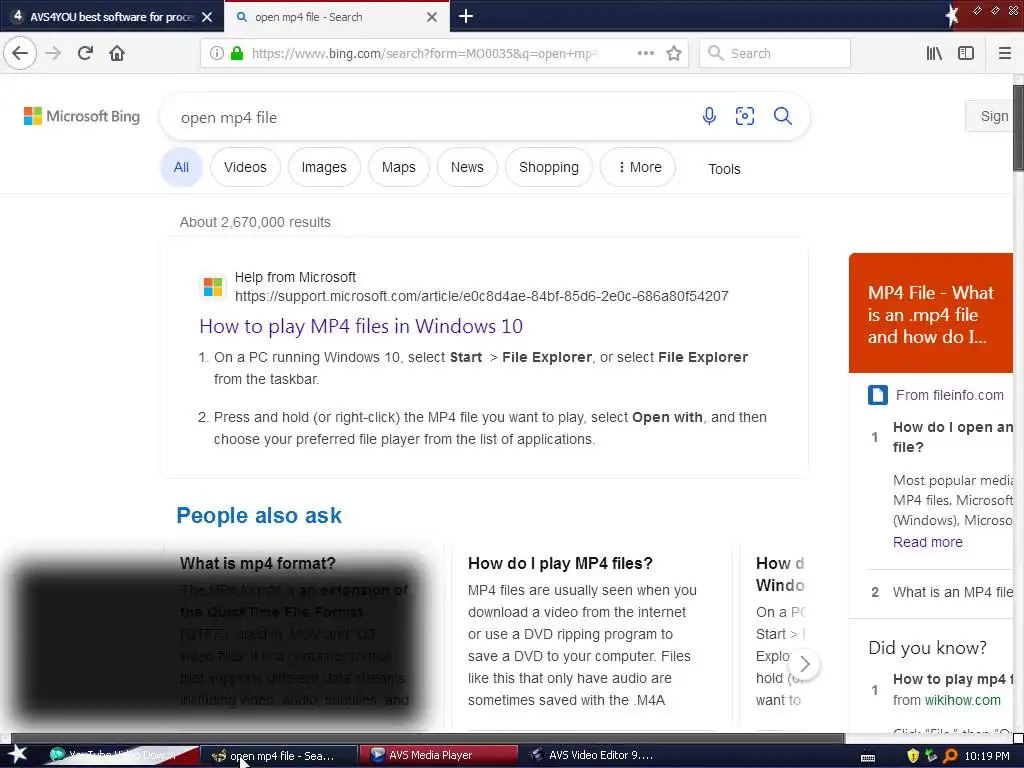This screenshot has width=1024, height=768.
Task: Switch to Videos results
Action: (x=245, y=167)
